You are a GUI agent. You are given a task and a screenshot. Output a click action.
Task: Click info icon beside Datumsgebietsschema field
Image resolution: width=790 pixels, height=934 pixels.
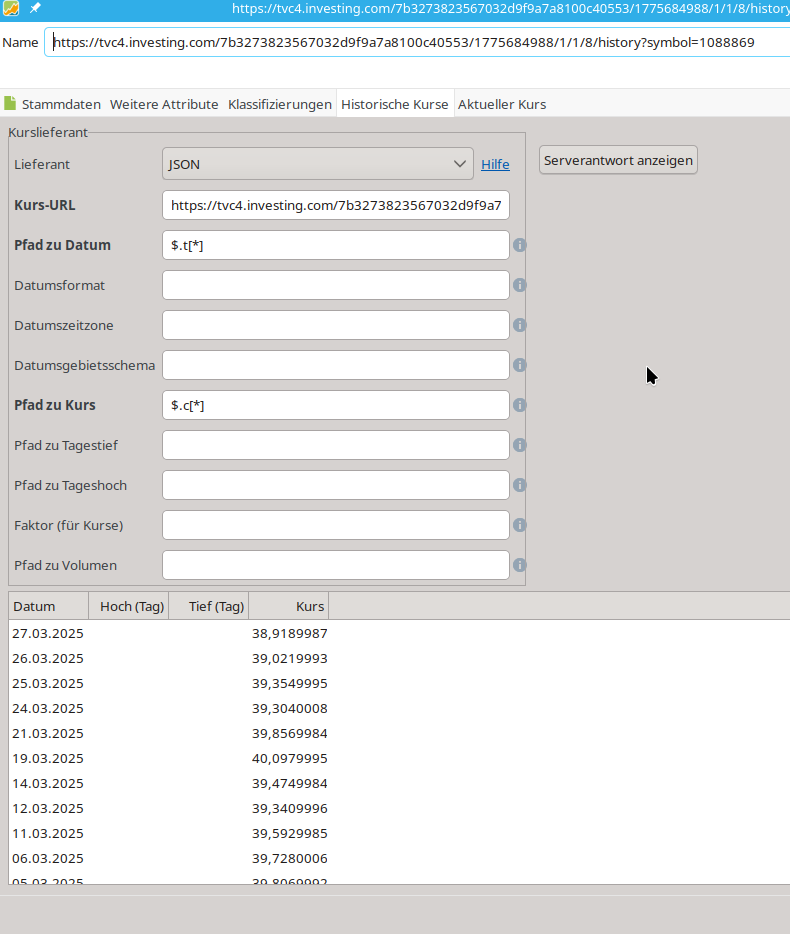click(520, 365)
